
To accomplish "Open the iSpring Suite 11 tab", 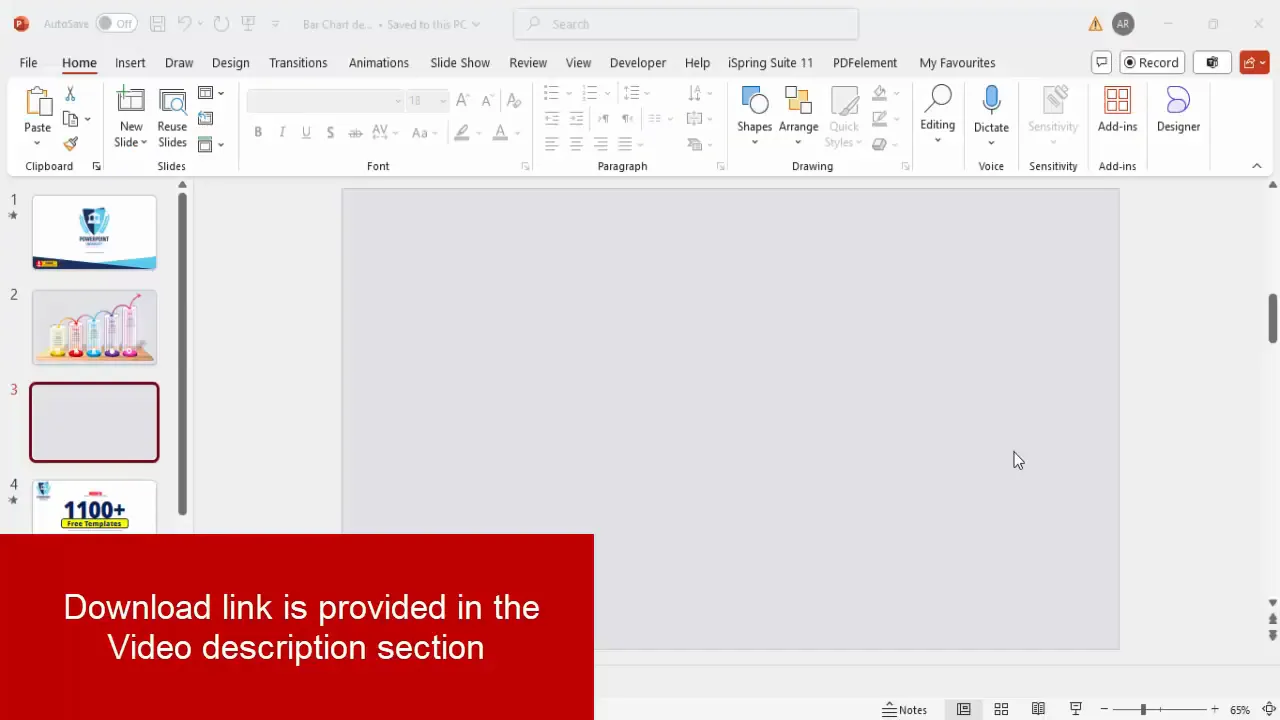I will [x=770, y=62].
